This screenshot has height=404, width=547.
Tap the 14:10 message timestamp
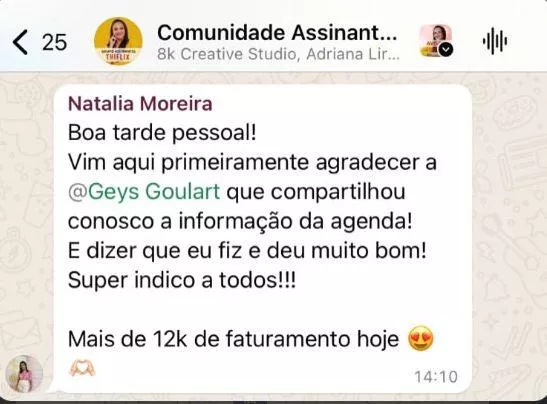click(x=436, y=377)
